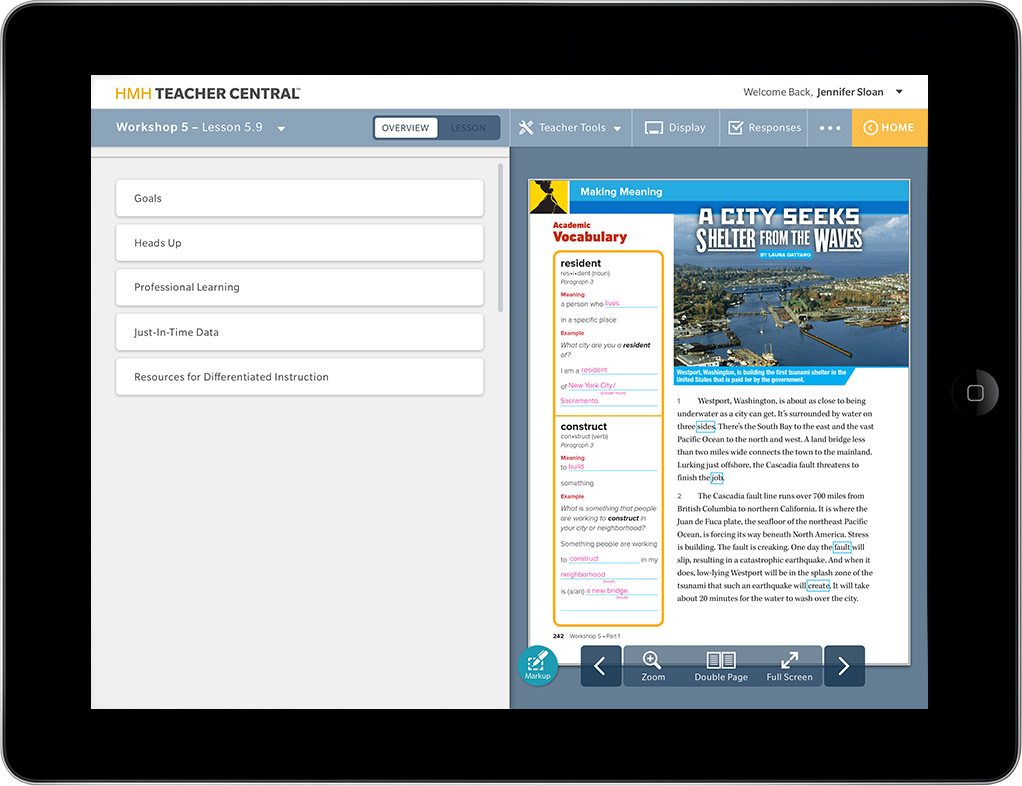Open the three-dot more options menu
Viewport: 1022px width, 786px height.
830,128
